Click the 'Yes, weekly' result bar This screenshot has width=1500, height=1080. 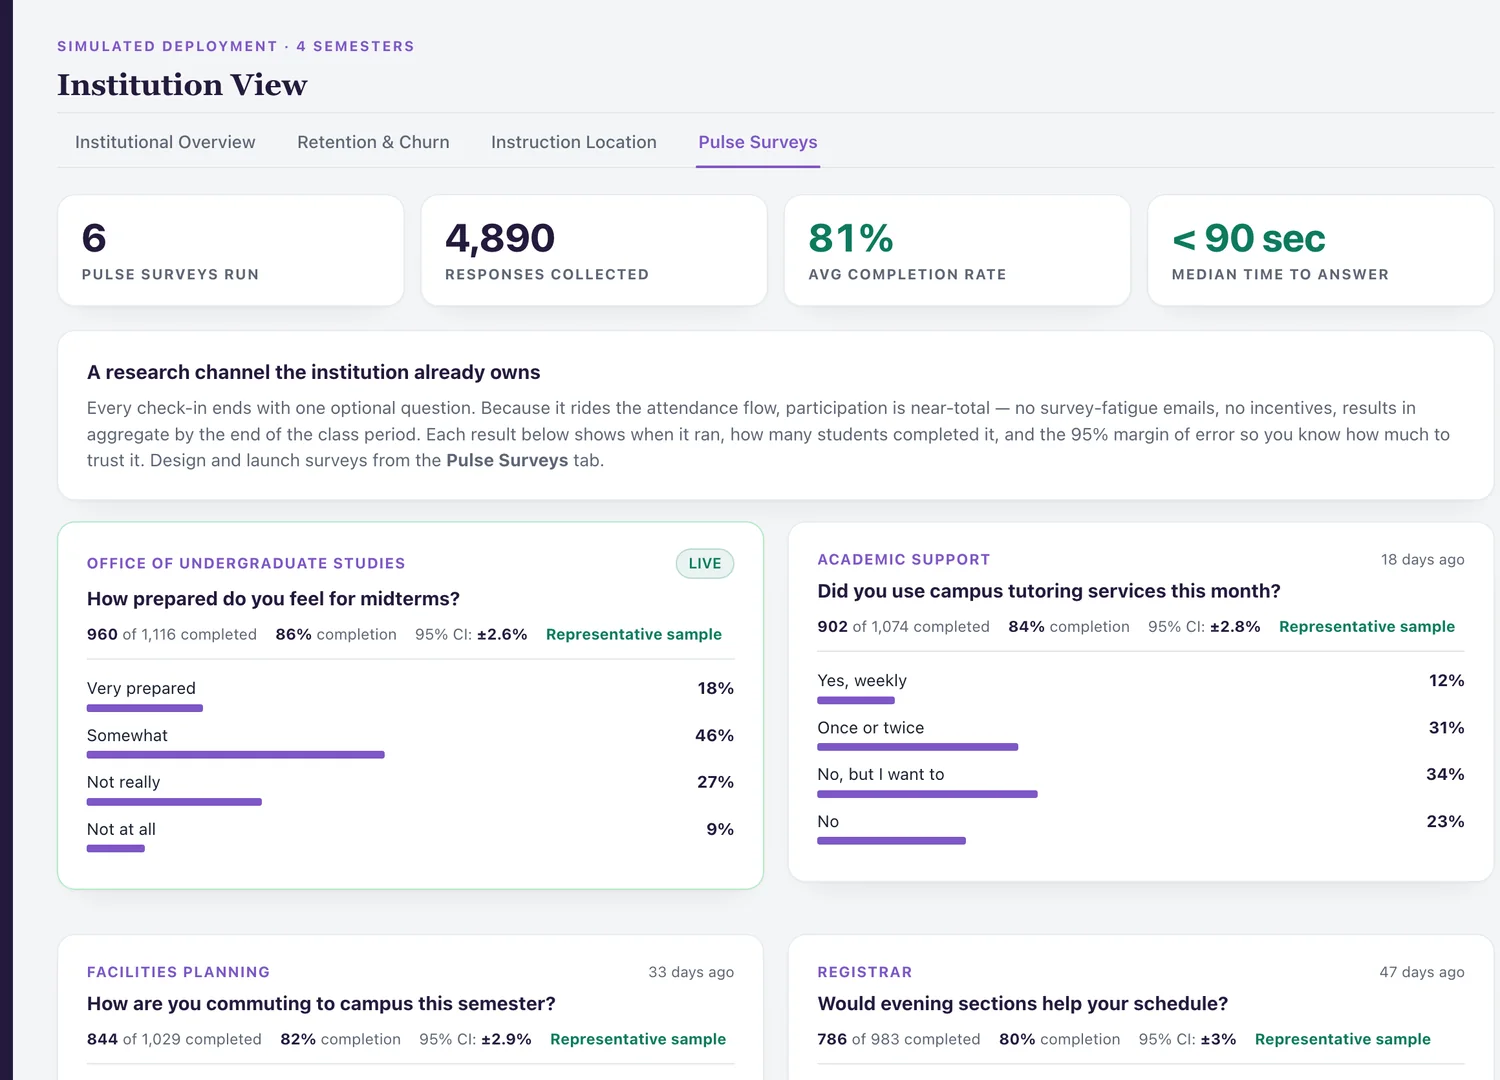pos(856,700)
